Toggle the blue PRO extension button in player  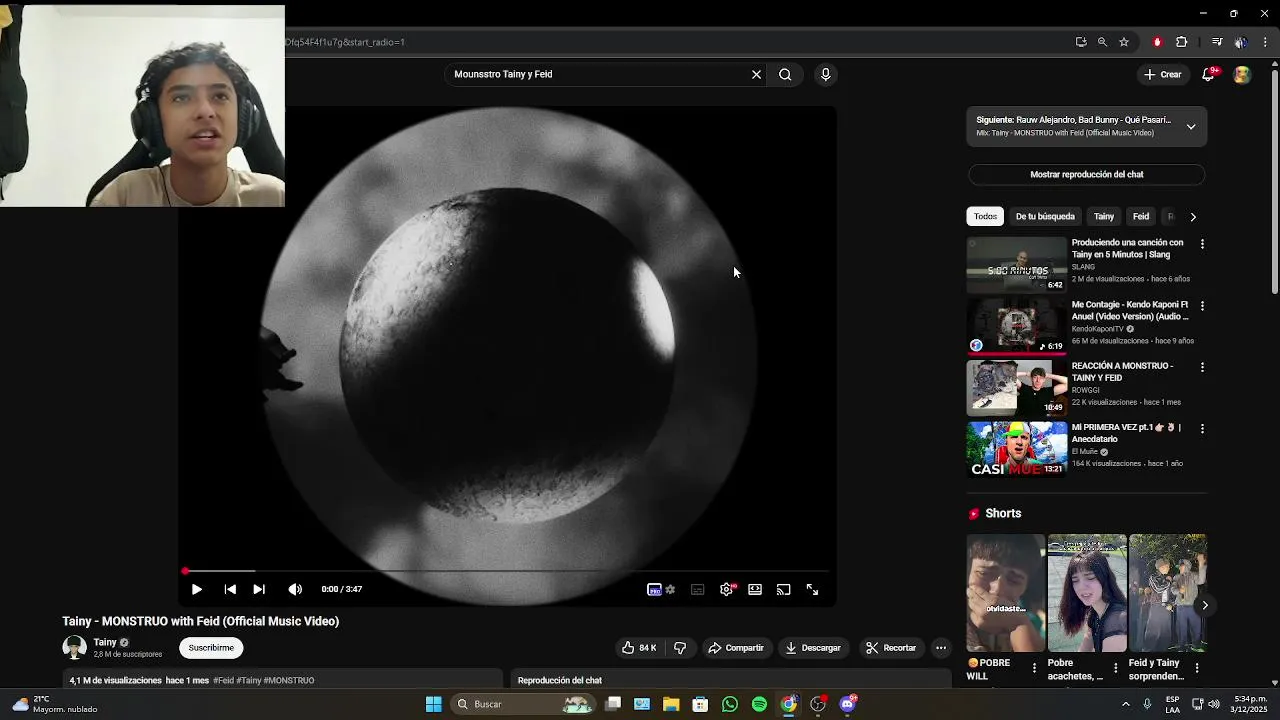[x=654, y=590]
